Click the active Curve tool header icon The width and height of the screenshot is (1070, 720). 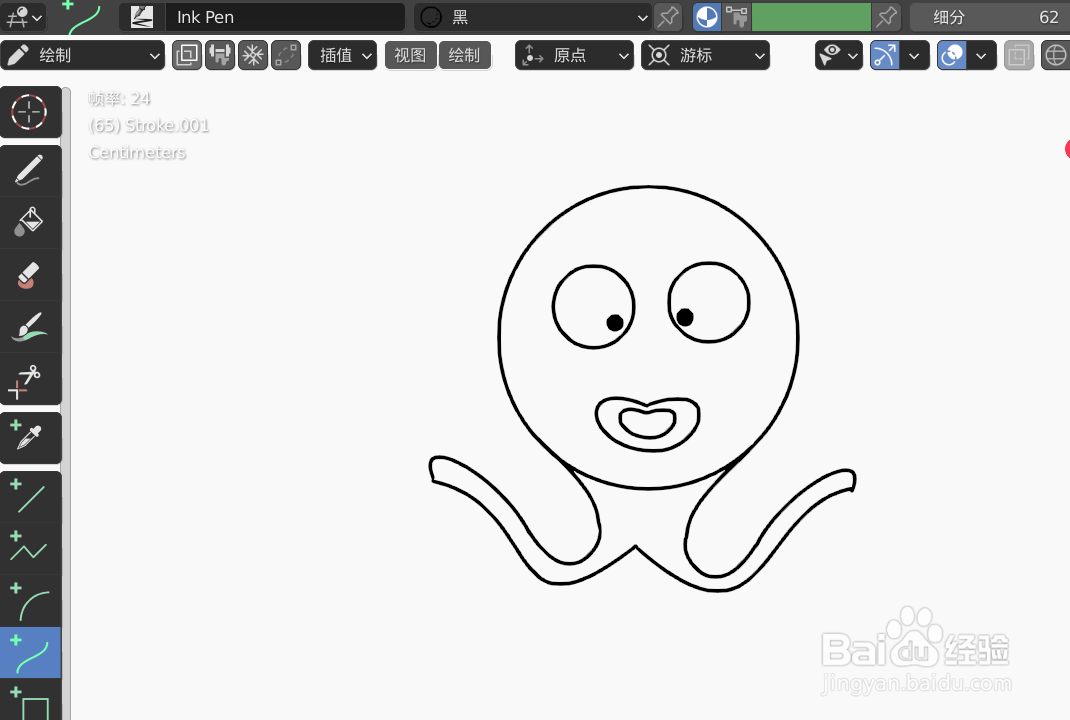[x=83, y=17]
